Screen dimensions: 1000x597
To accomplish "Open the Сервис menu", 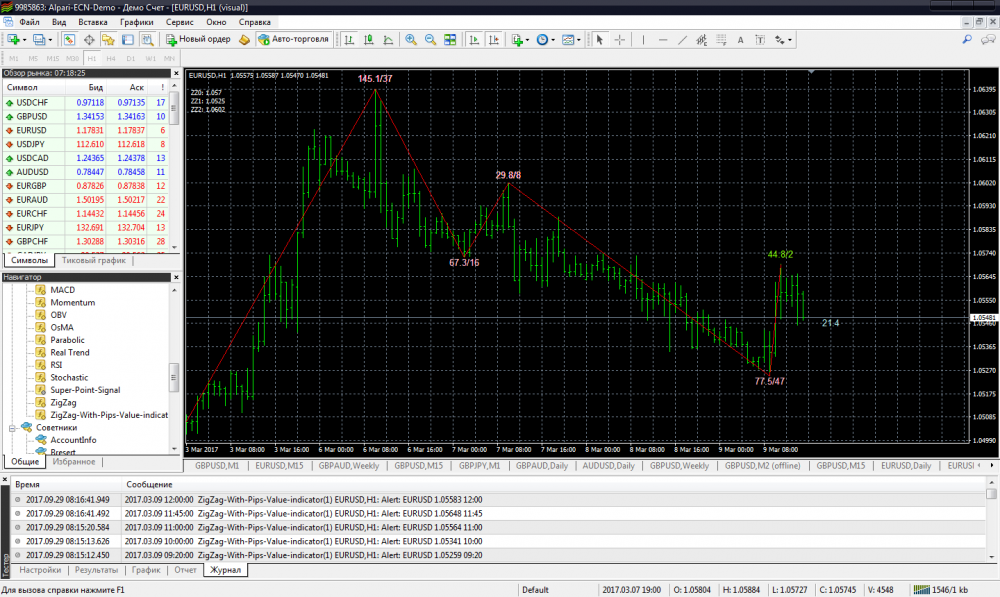I will [x=180, y=21].
